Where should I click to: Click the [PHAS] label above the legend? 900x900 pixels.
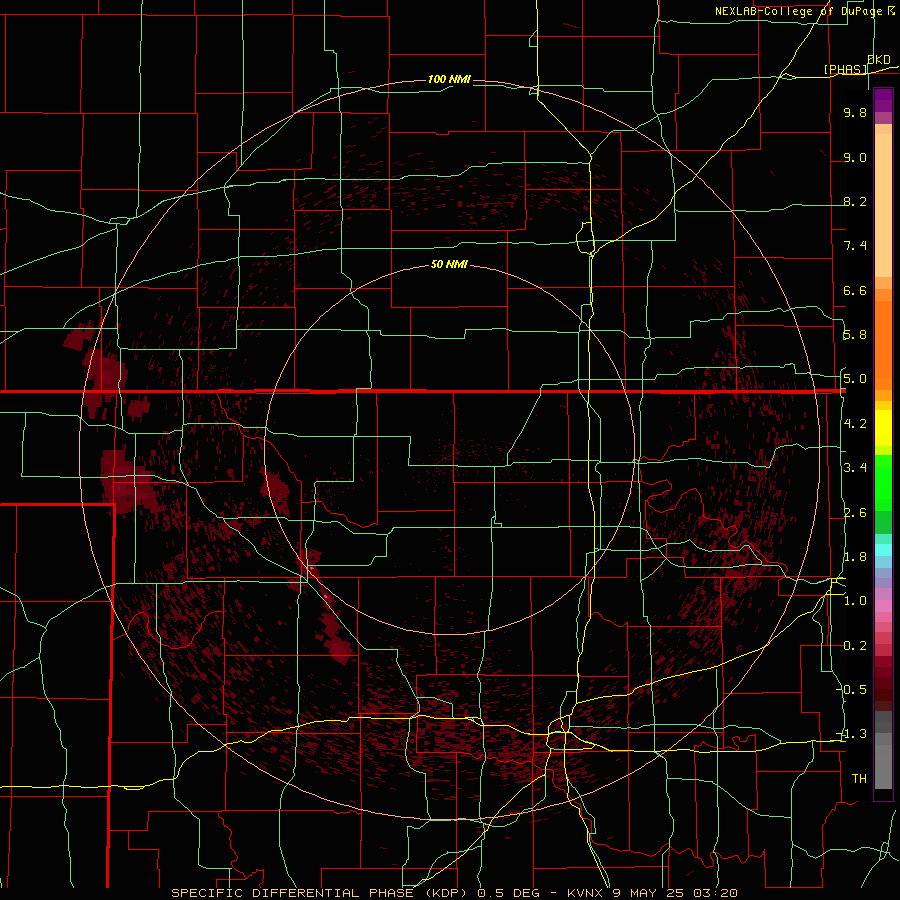click(845, 69)
